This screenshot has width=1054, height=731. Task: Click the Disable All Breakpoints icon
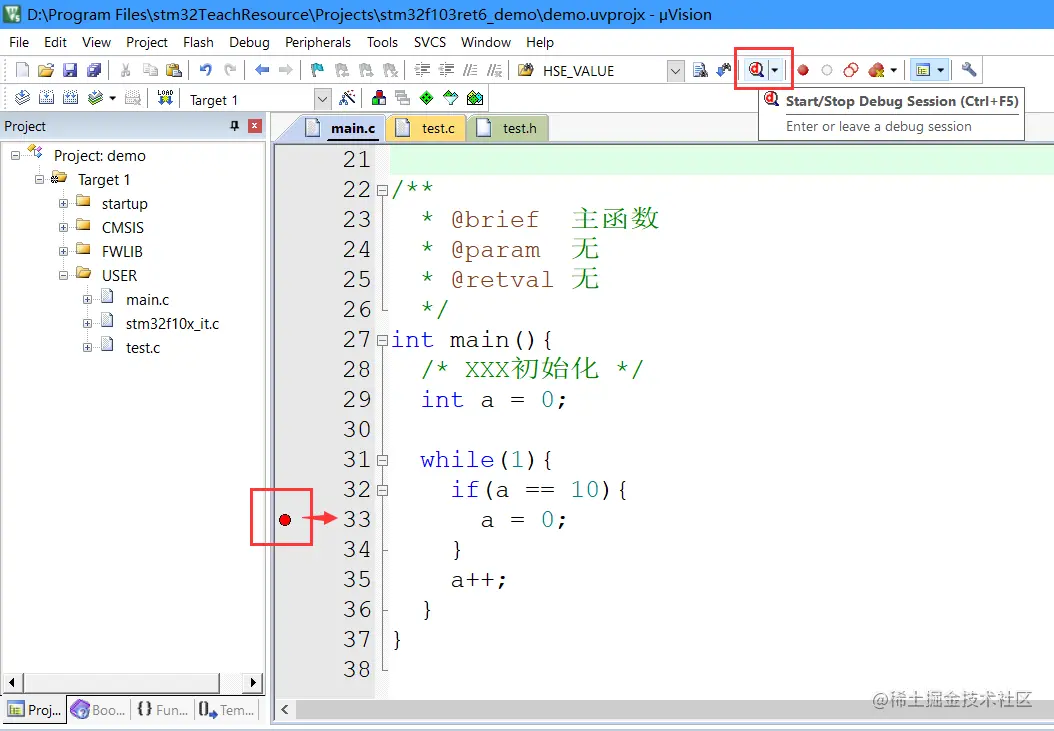pos(851,70)
